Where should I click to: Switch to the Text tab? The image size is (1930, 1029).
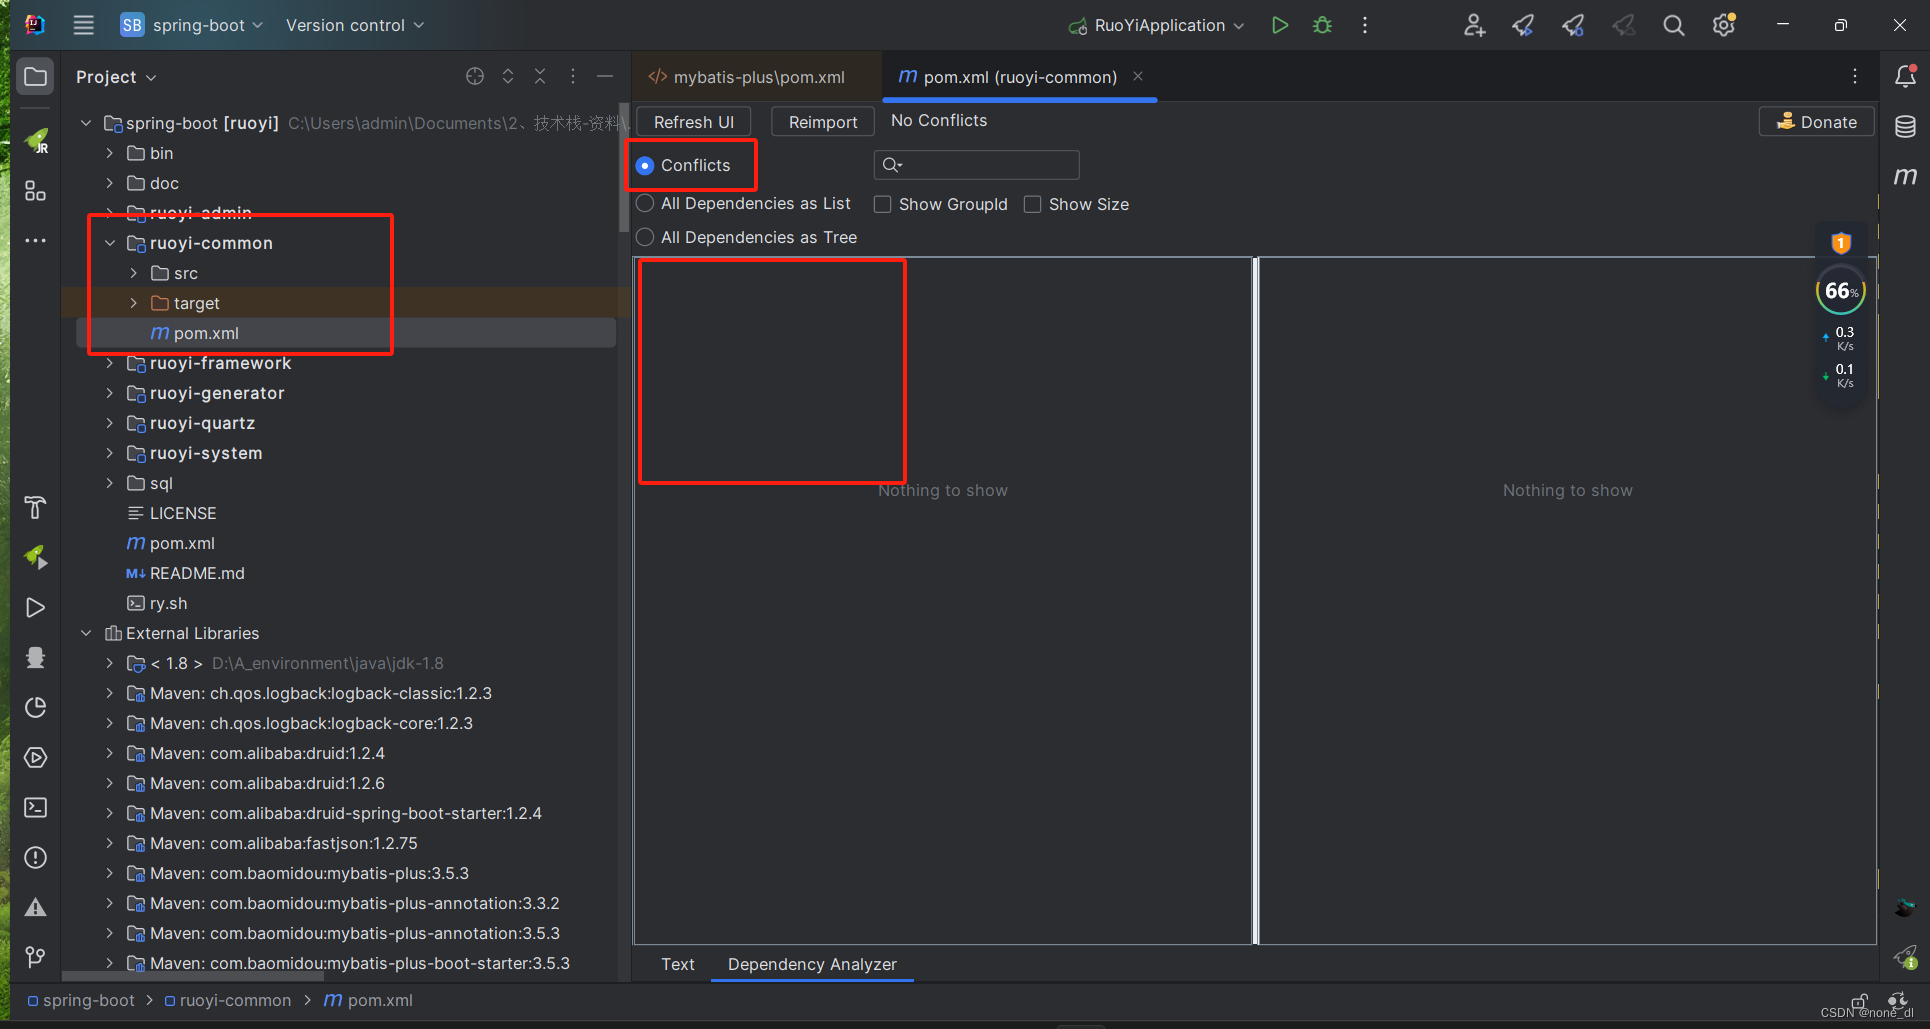coord(677,964)
